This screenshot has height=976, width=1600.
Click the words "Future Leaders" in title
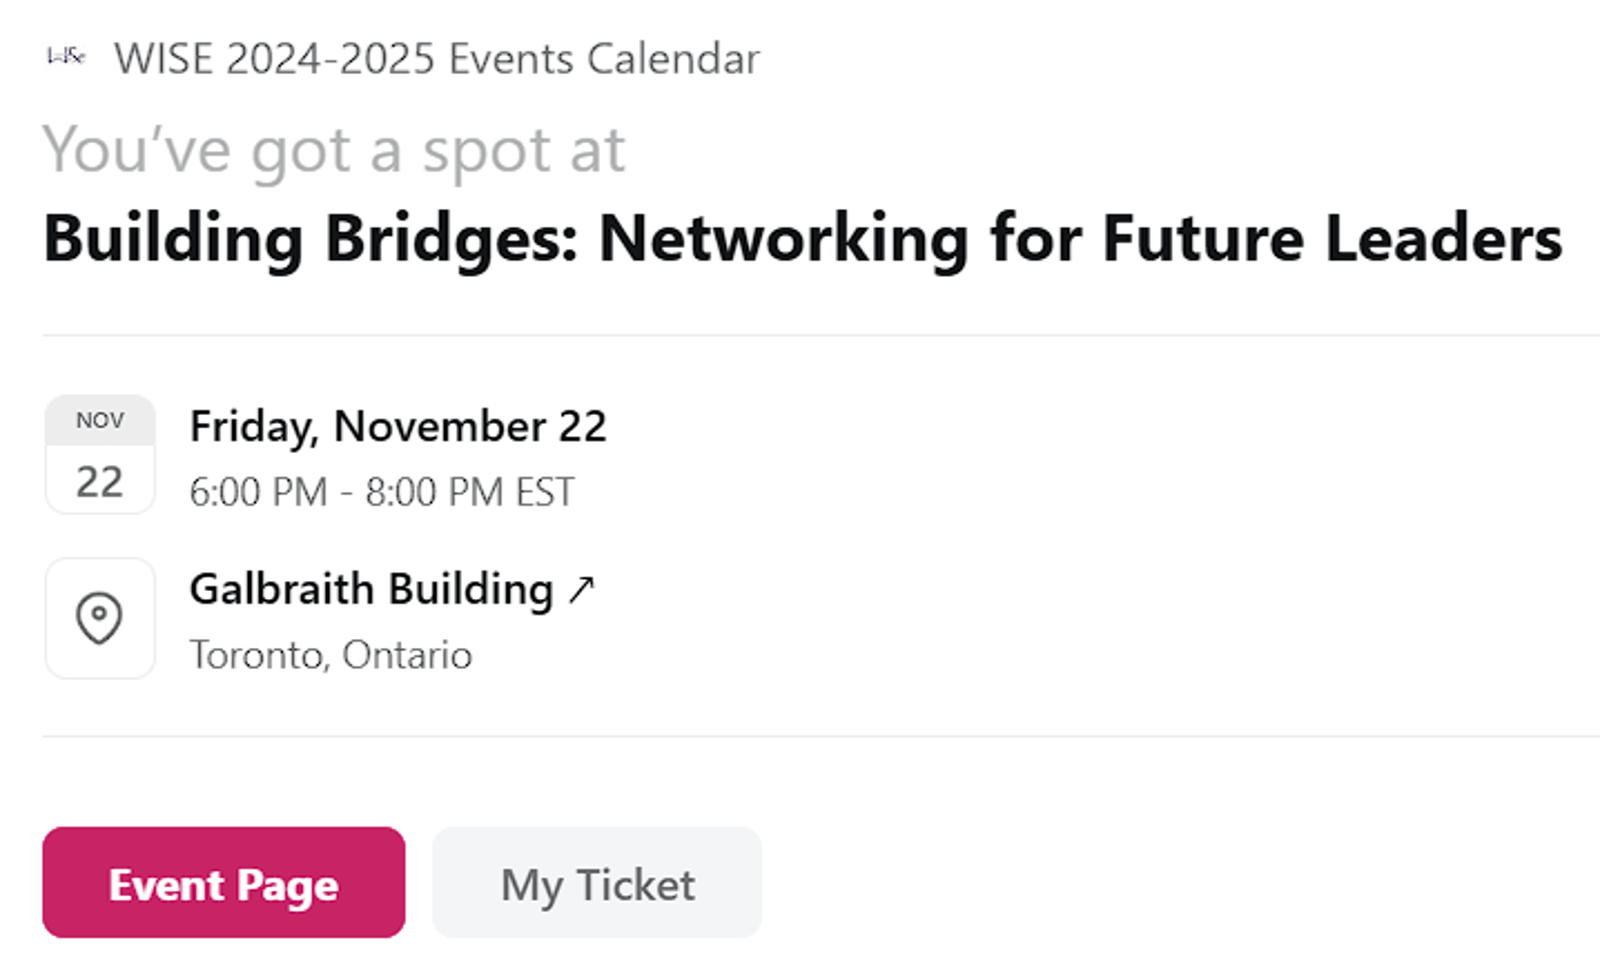coord(1332,239)
